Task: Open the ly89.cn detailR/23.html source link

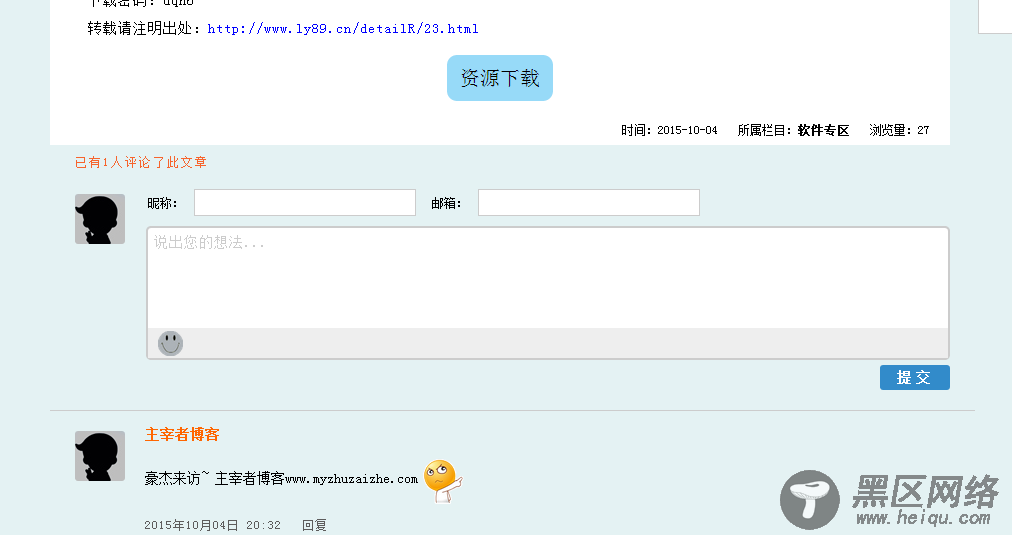Action: tap(343, 29)
